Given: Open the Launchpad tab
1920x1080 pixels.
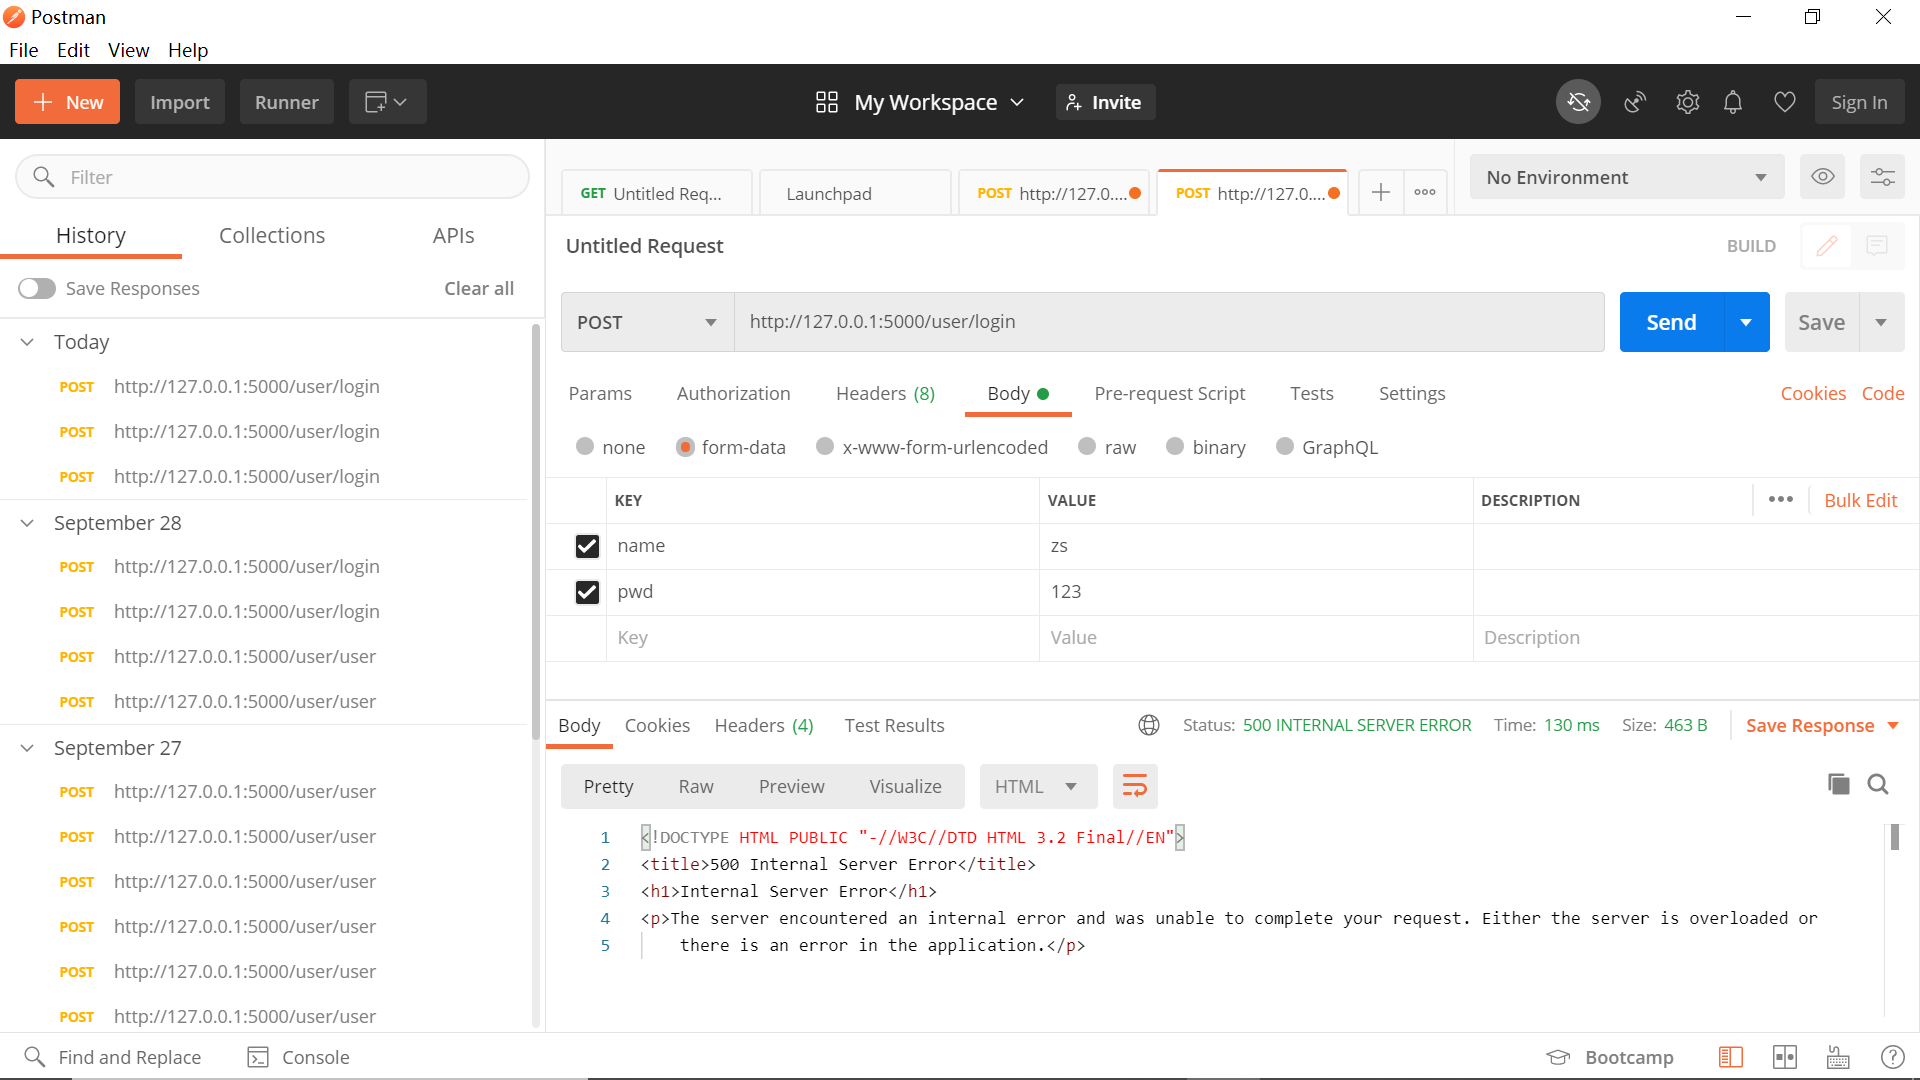Looking at the screenshot, I should coord(855,193).
